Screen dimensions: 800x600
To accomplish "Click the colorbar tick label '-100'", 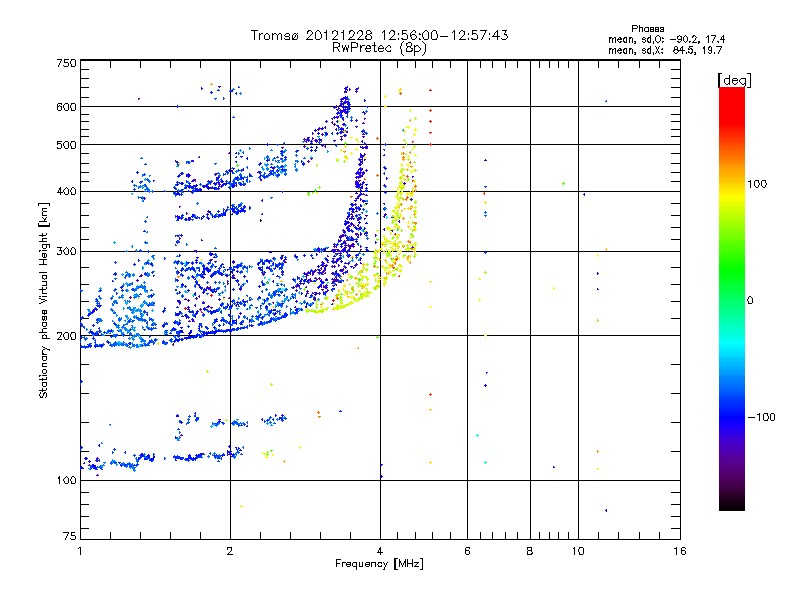I will click(761, 417).
